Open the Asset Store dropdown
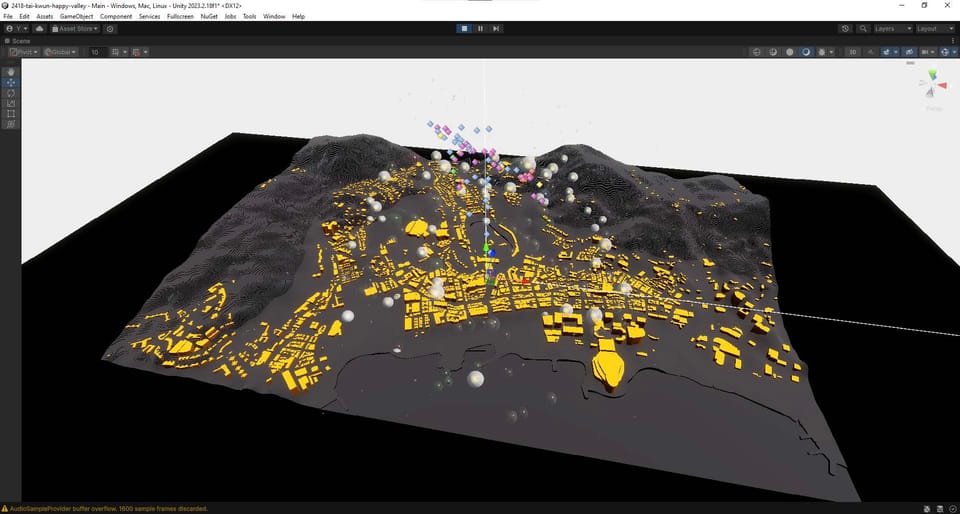 pyautogui.click(x=75, y=28)
